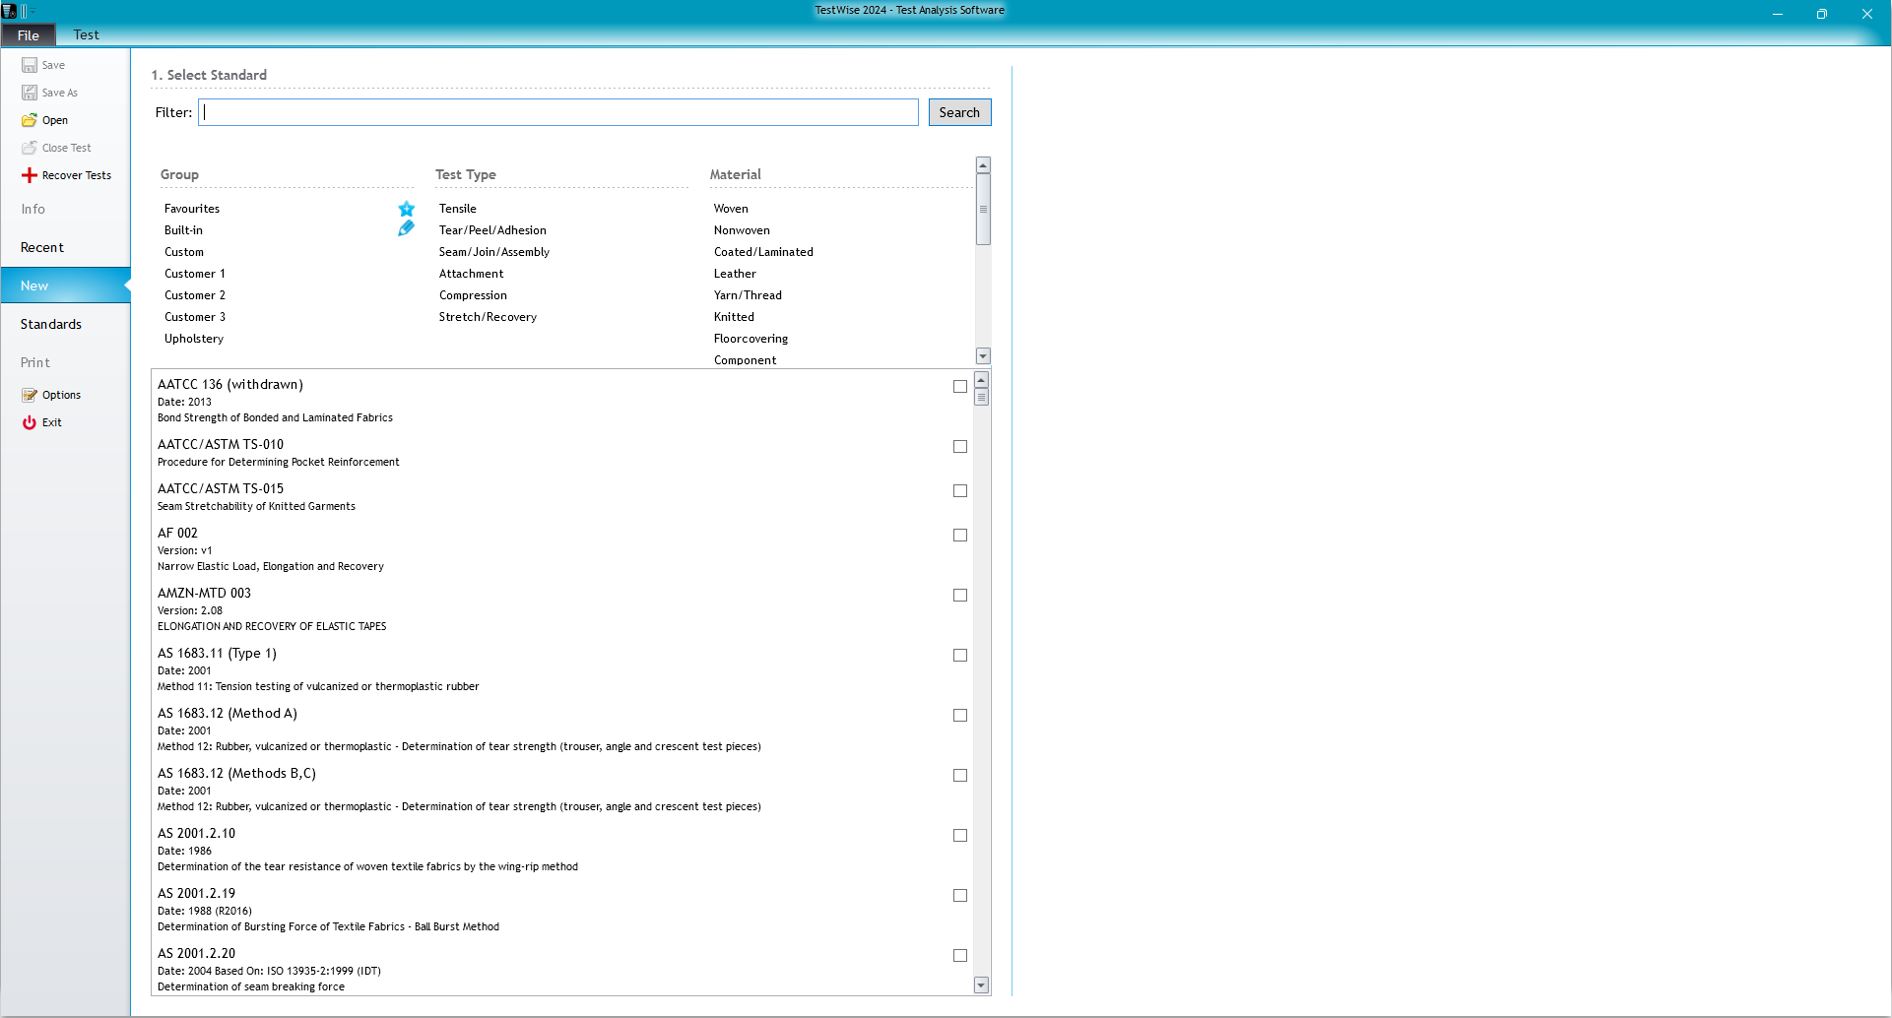Focus the Filter text field

click(558, 112)
